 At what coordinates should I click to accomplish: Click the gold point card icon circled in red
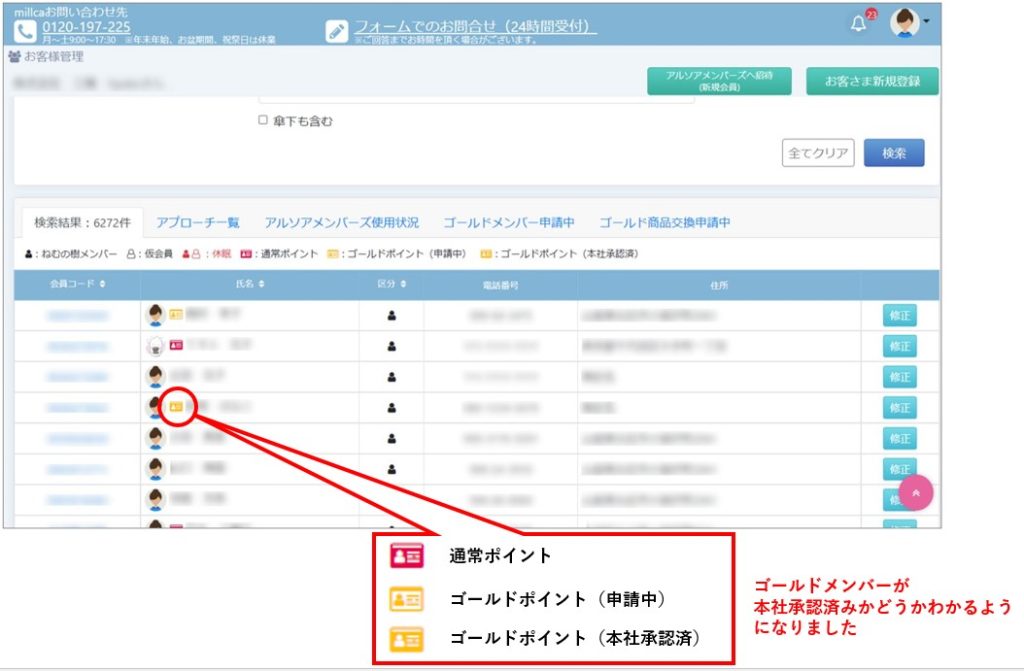pos(176,407)
